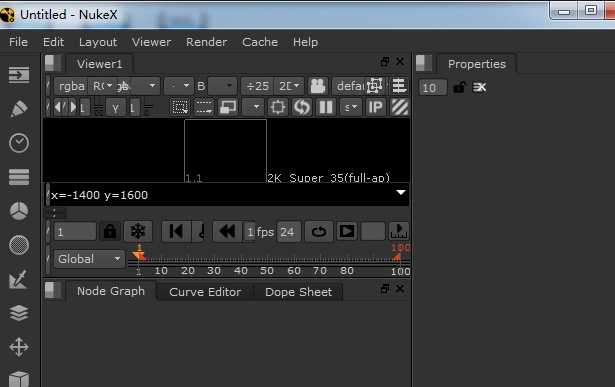Select the Viewer1 tab
This screenshot has width=615, height=387.
tap(100, 64)
